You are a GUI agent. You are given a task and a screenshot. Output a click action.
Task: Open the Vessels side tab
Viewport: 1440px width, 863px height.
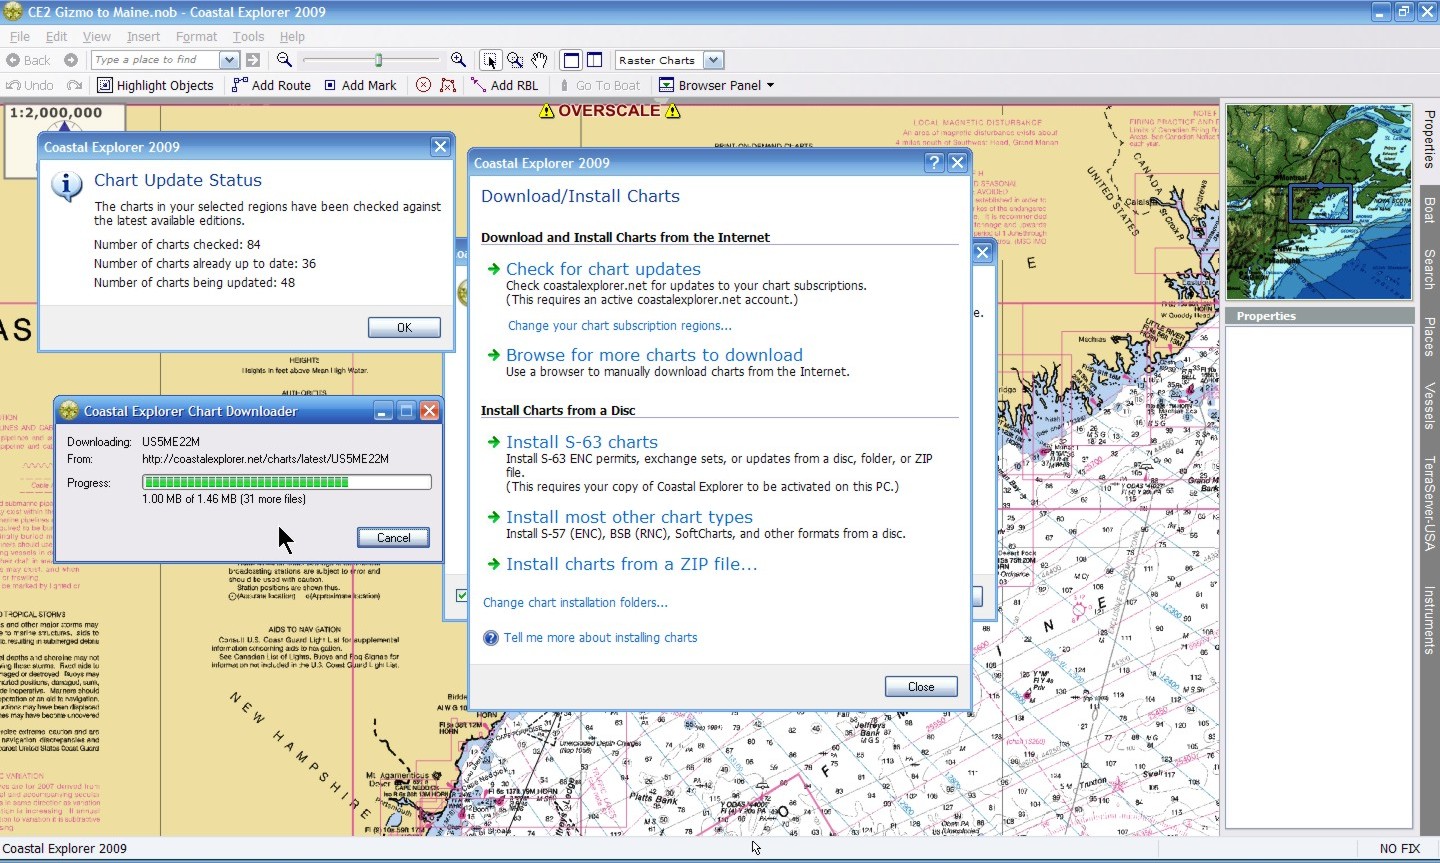pos(1429,405)
